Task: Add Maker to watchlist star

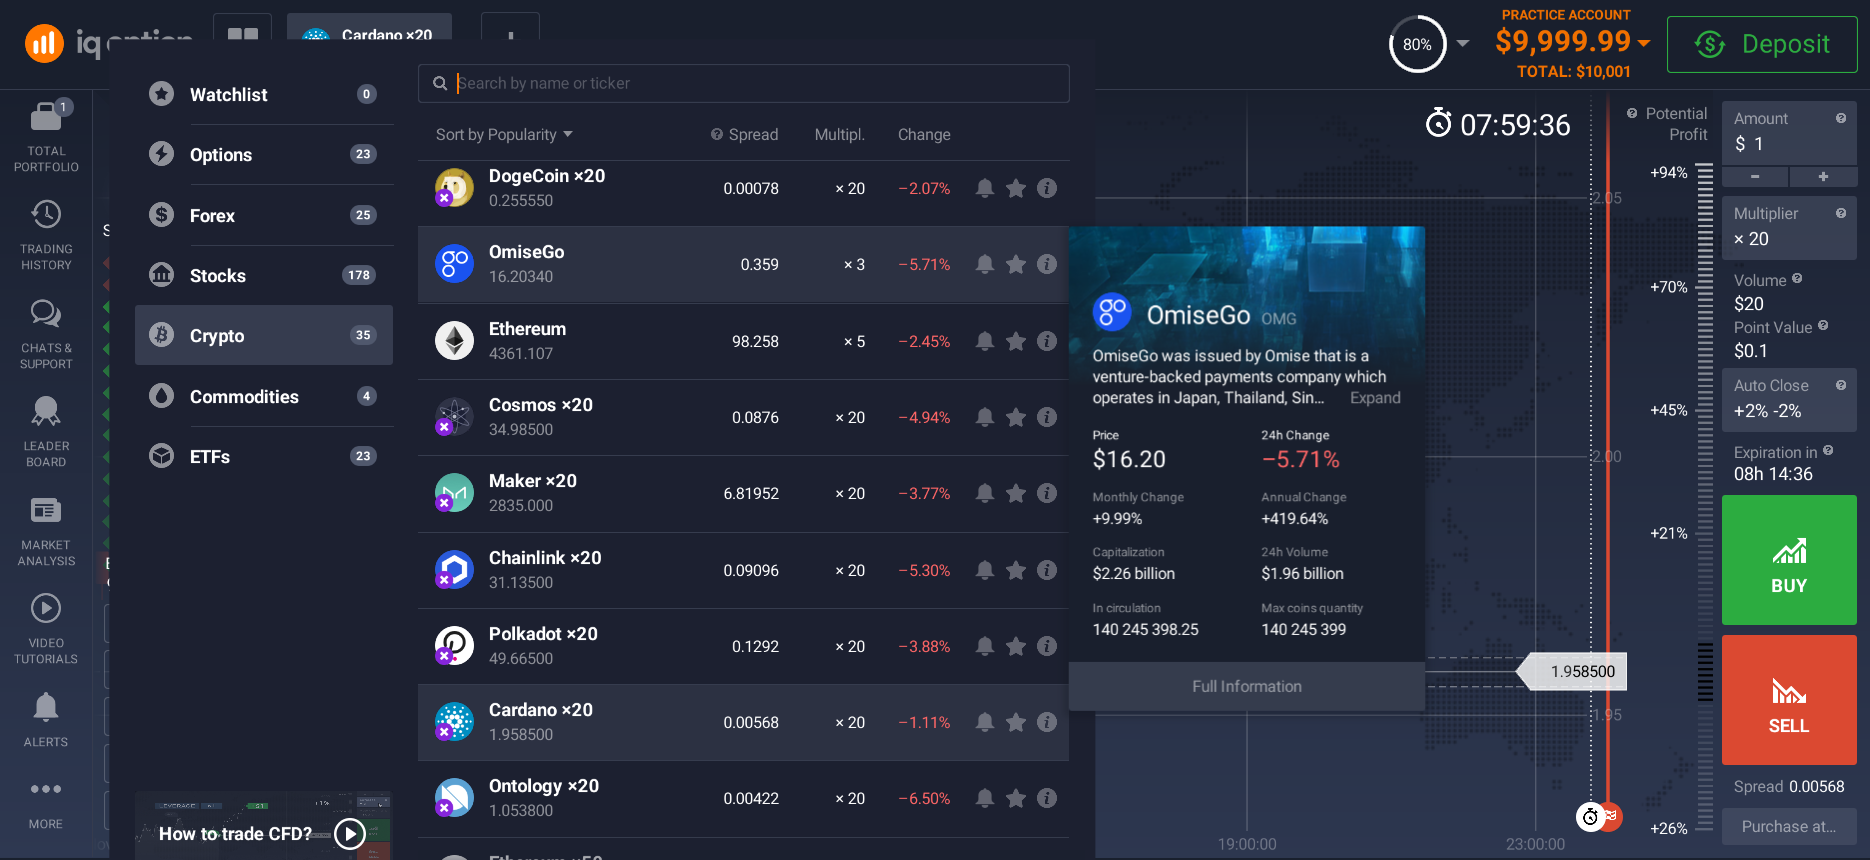Action: coord(1016,493)
